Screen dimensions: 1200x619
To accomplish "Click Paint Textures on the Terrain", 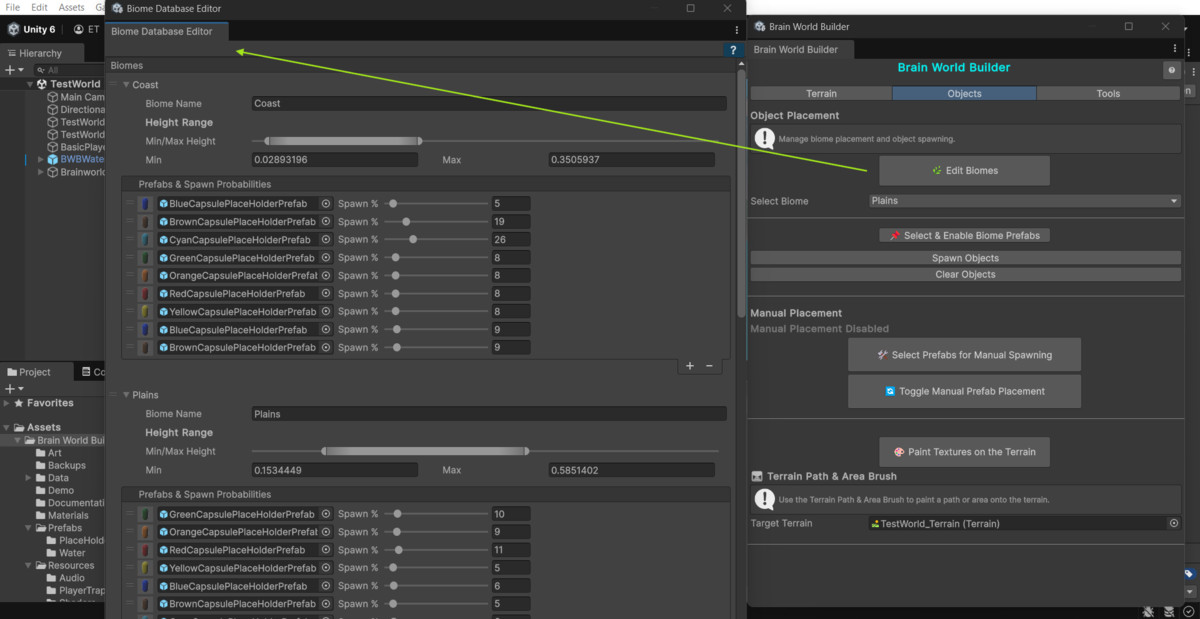I will 964,452.
